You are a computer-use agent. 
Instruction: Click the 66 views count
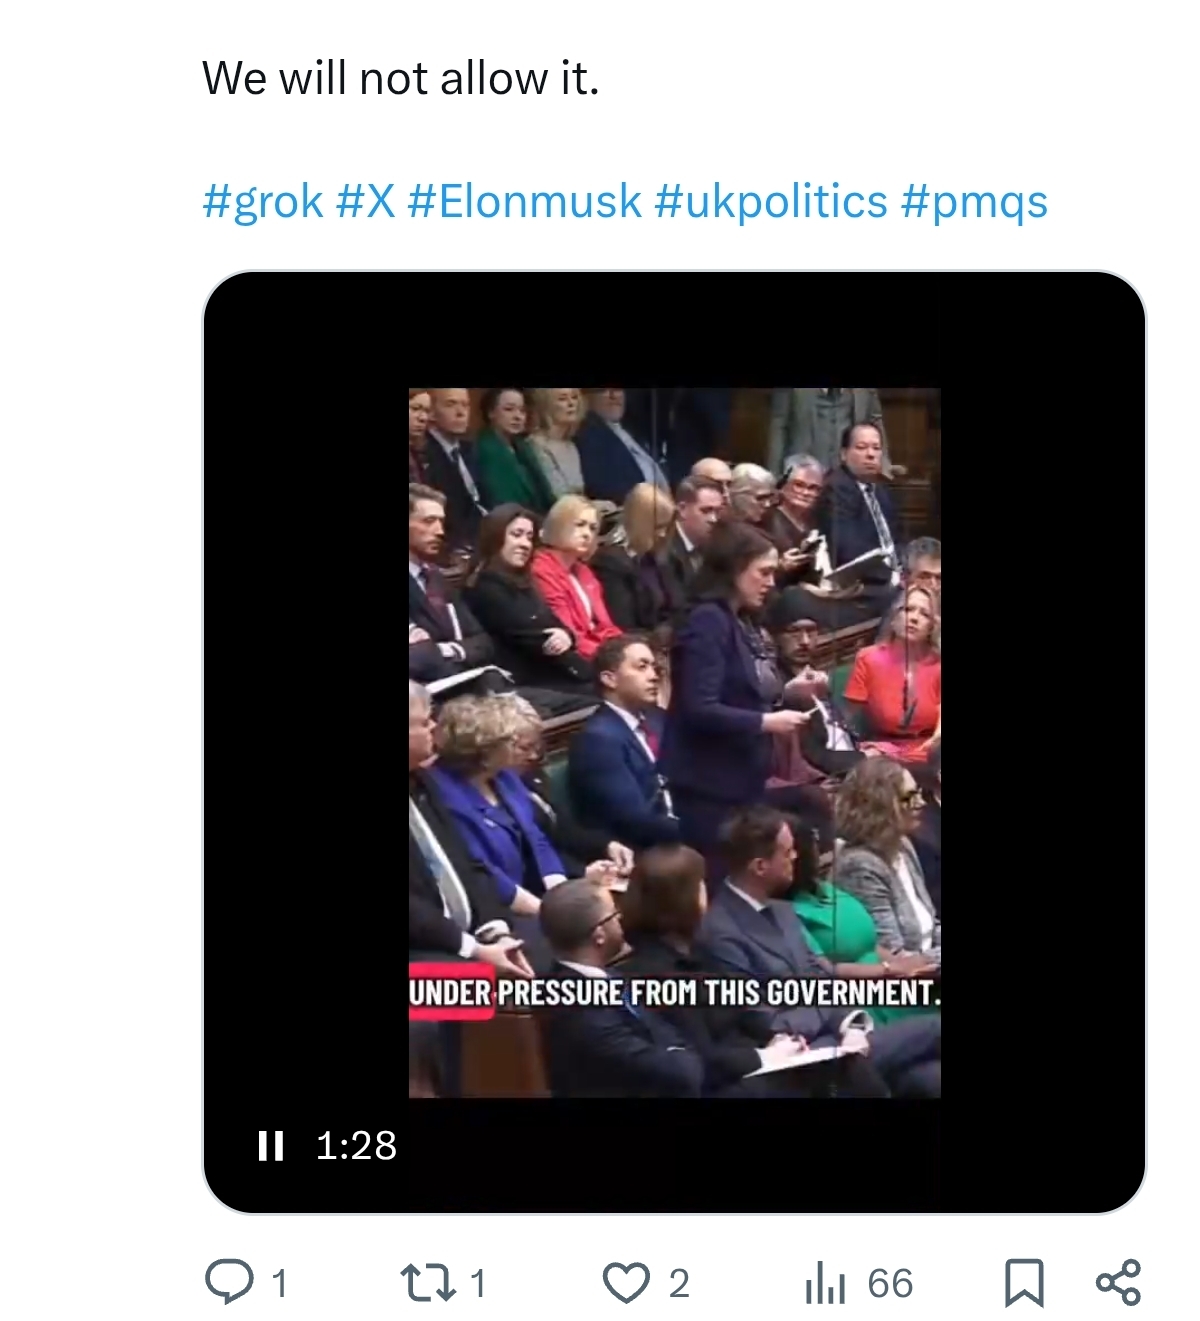point(890,1284)
